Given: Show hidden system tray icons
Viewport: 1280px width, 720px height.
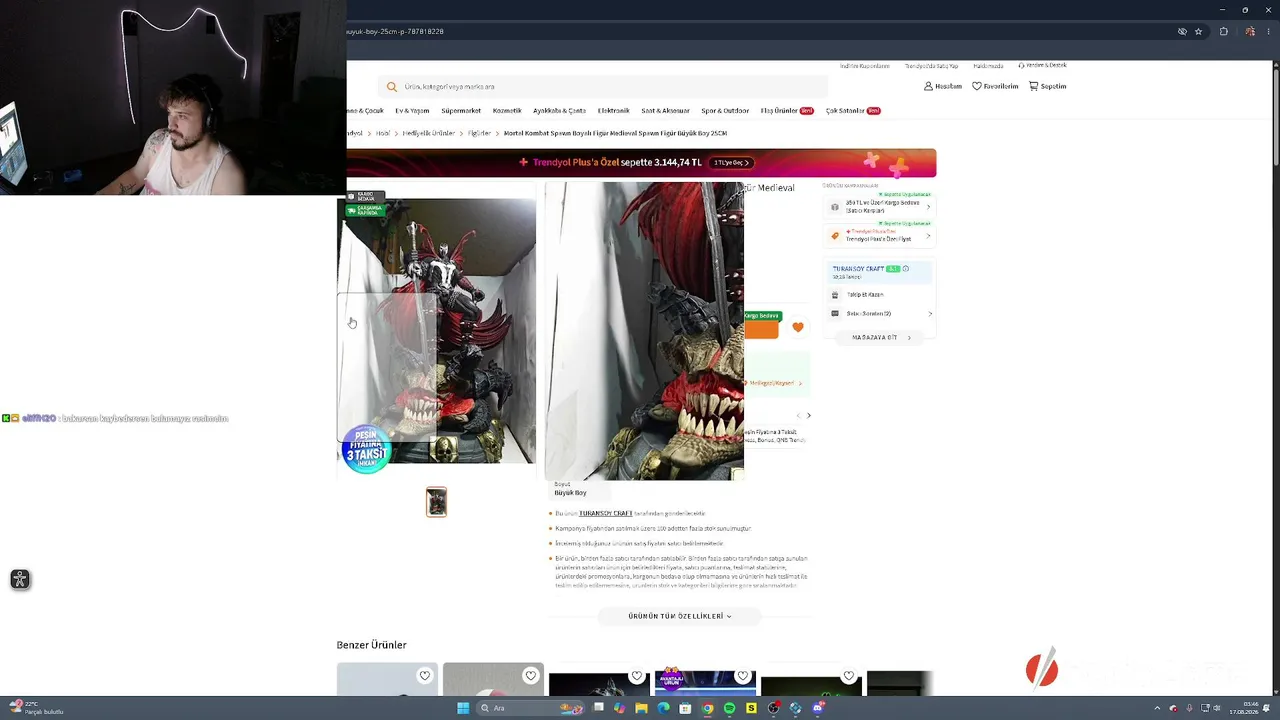Looking at the screenshot, I should point(1158,708).
